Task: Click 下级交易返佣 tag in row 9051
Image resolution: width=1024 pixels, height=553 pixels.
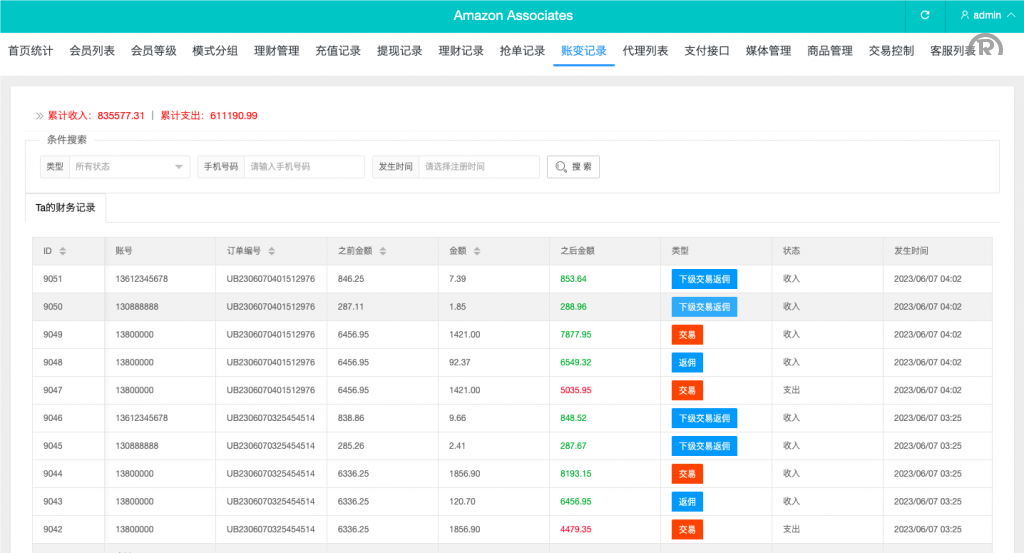Action: coord(704,279)
